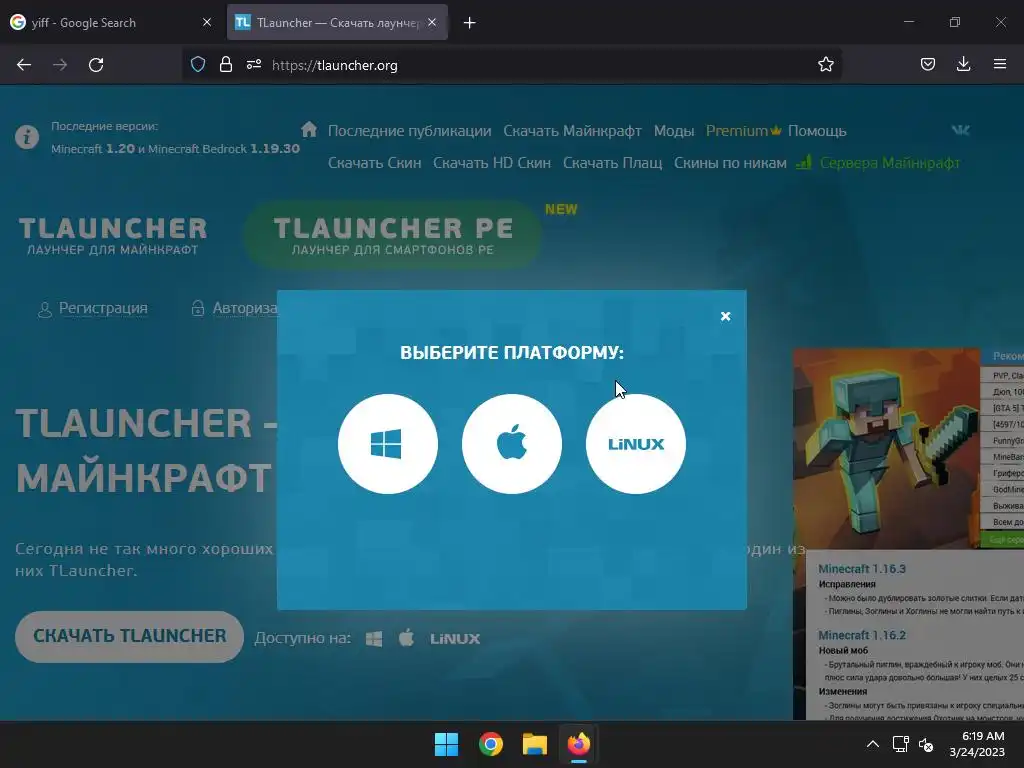Click the TLAUNCHER PE green button
Image resolution: width=1024 pixels, height=768 pixels.
392,235
